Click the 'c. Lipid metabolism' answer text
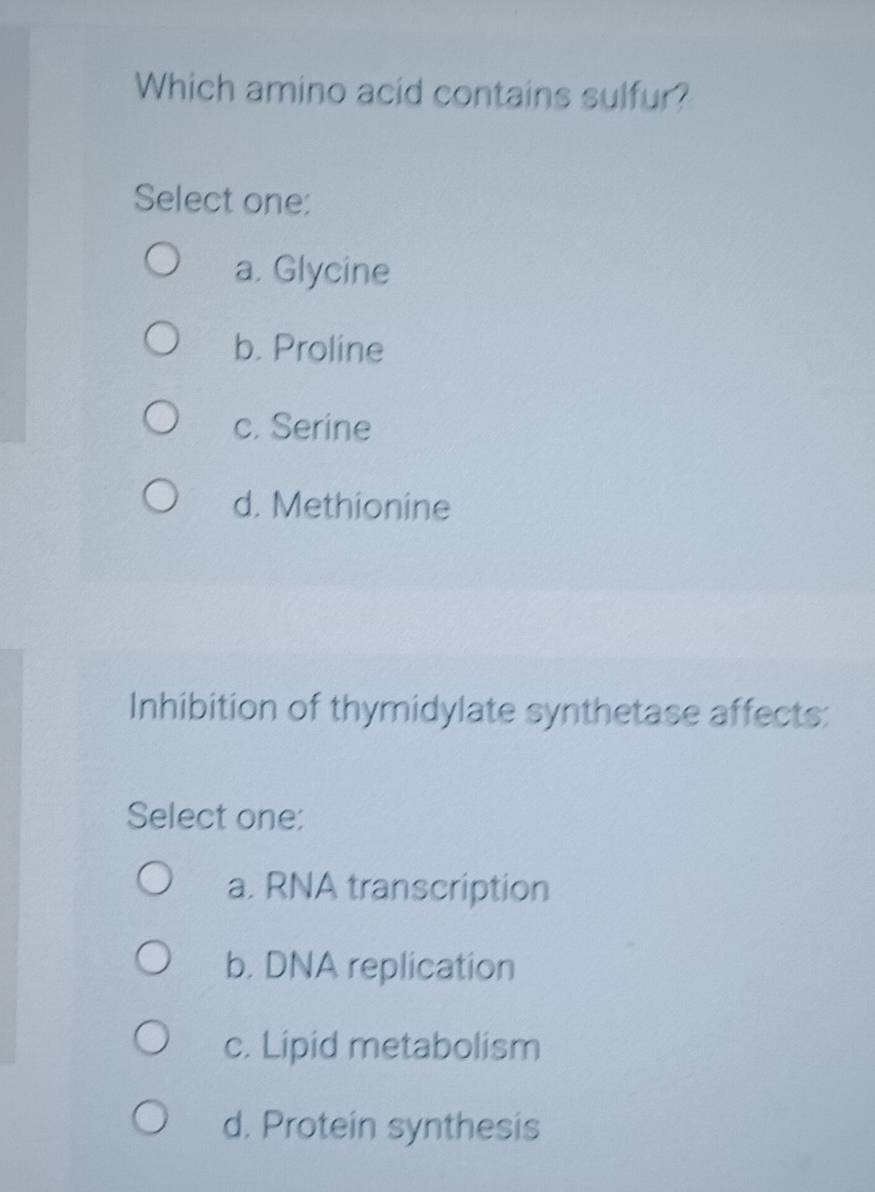Viewport: 875px width, 1192px height. (x=384, y=1047)
